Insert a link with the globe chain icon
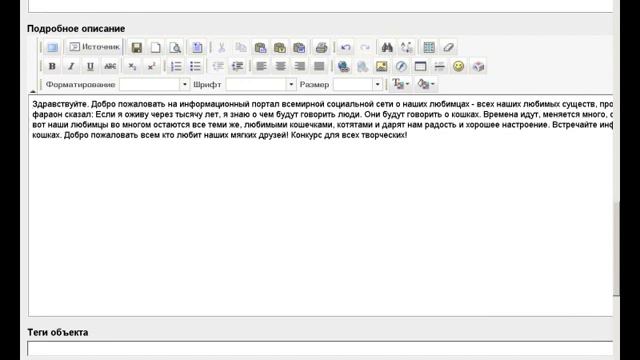640x360 pixels. click(x=343, y=66)
